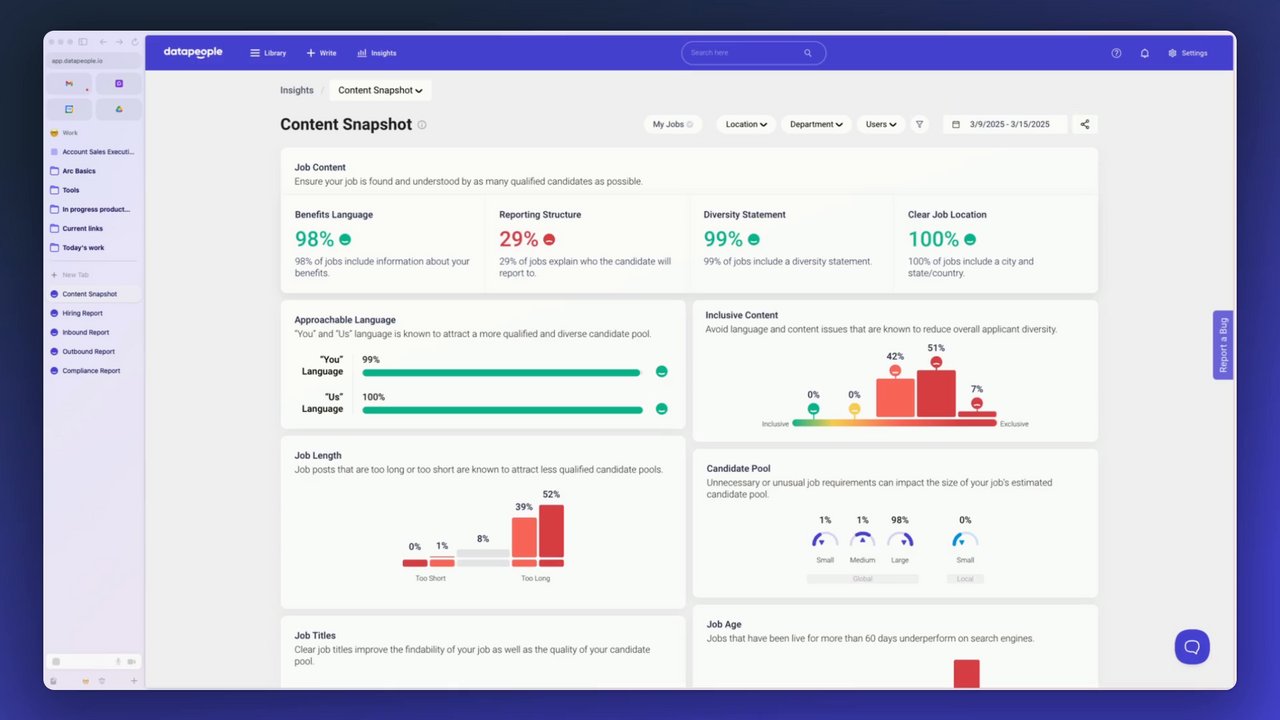Image resolution: width=1280 pixels, height=720 pixels.
Task: Click the datapeople logo
Action: (193, 52)
